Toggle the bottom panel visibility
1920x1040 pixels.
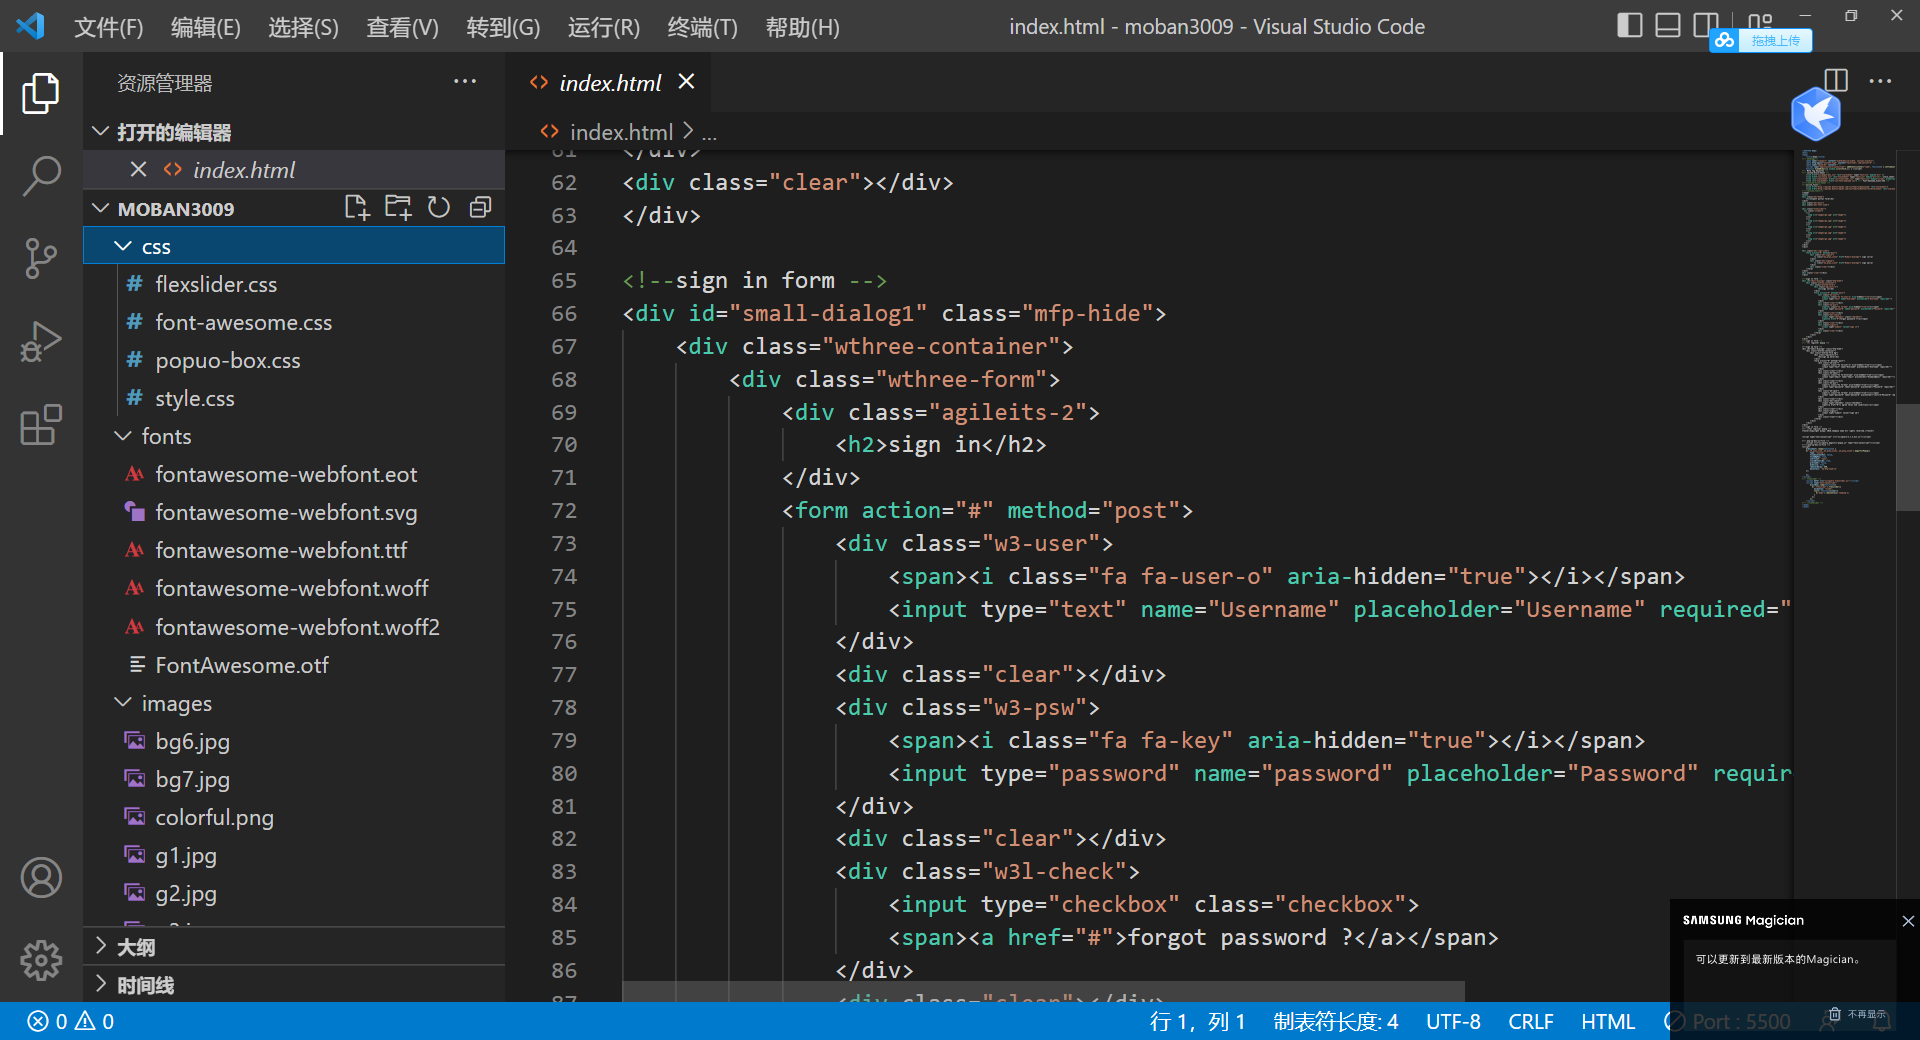(1667, 25)
